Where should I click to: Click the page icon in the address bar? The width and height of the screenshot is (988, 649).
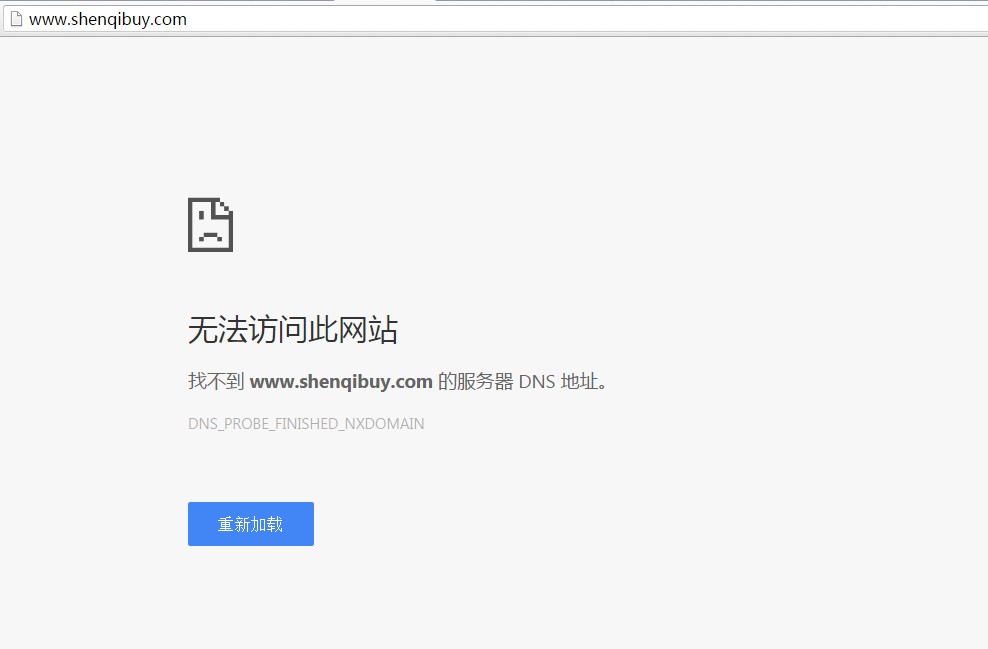point(16,19)
